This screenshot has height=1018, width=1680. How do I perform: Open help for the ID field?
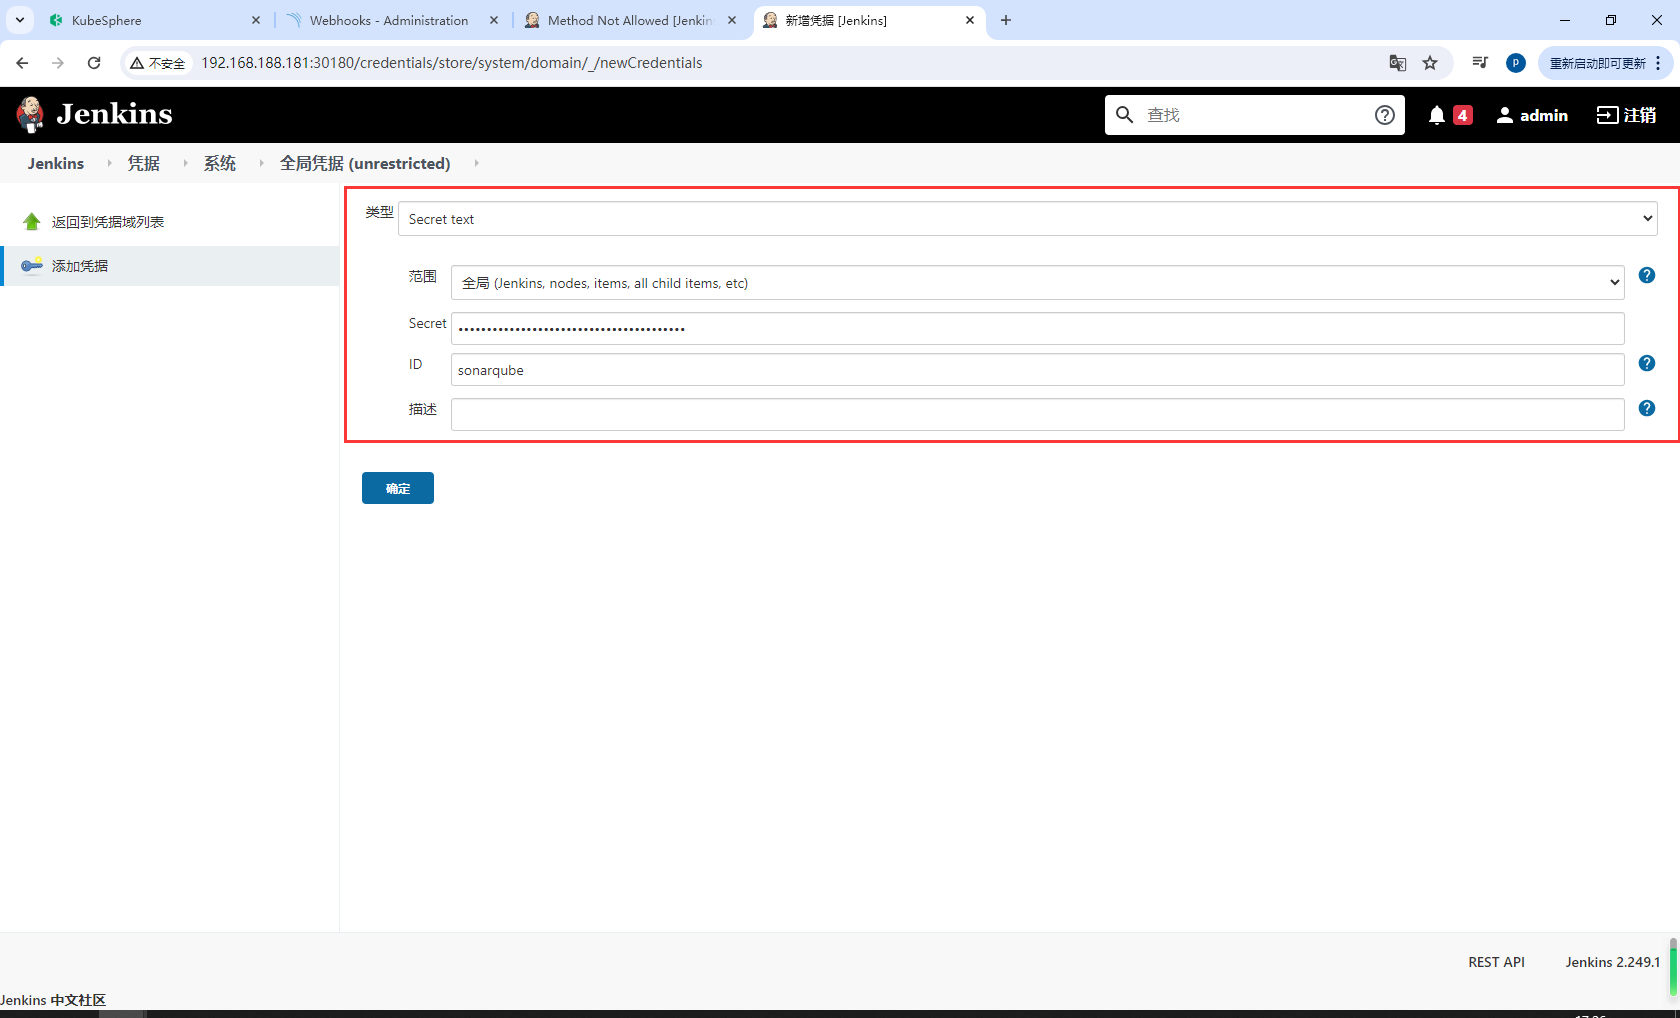click(x=1647, y=363)
